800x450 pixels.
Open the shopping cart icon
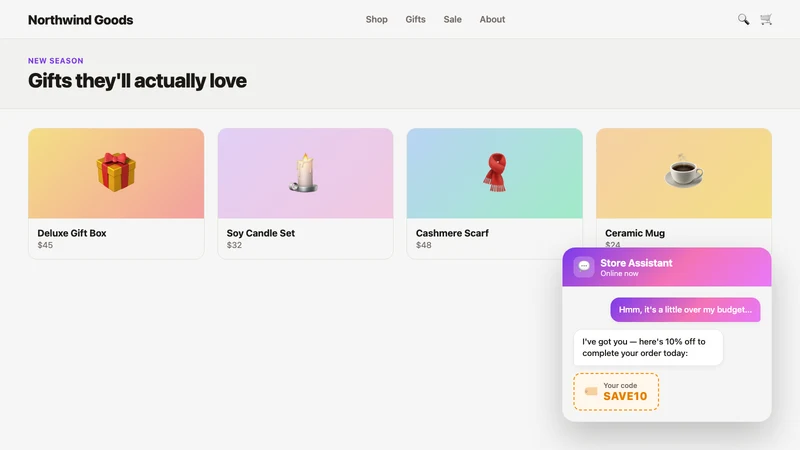coord(766,19)
